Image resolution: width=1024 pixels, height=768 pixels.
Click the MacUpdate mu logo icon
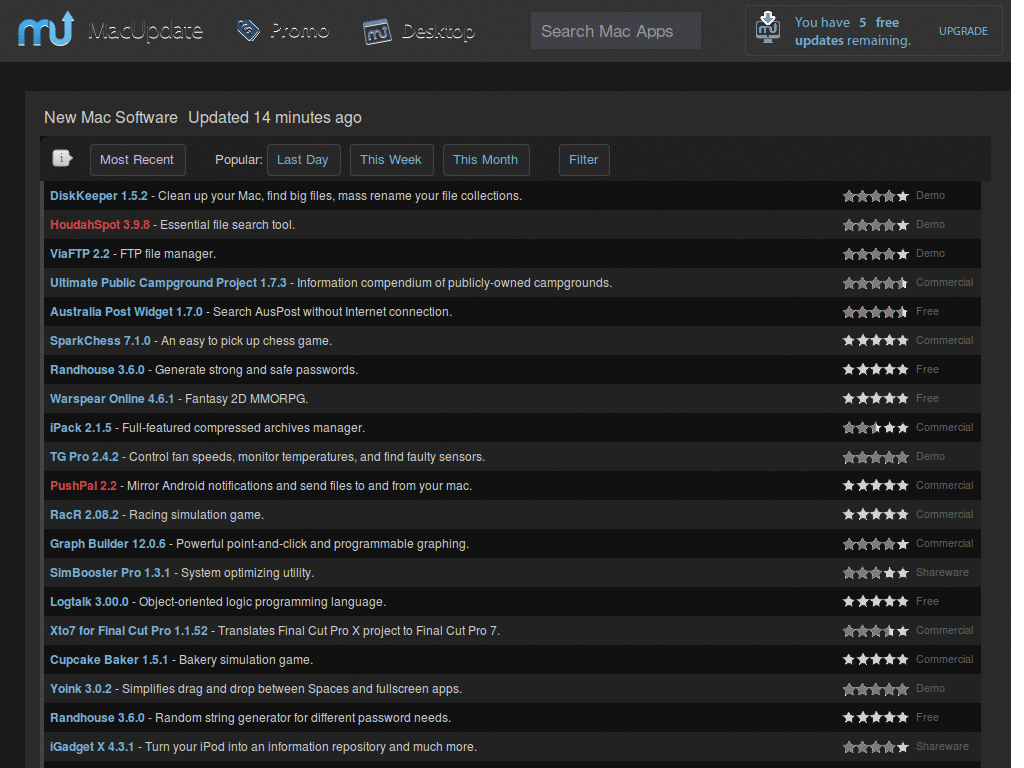coord(46,29)
